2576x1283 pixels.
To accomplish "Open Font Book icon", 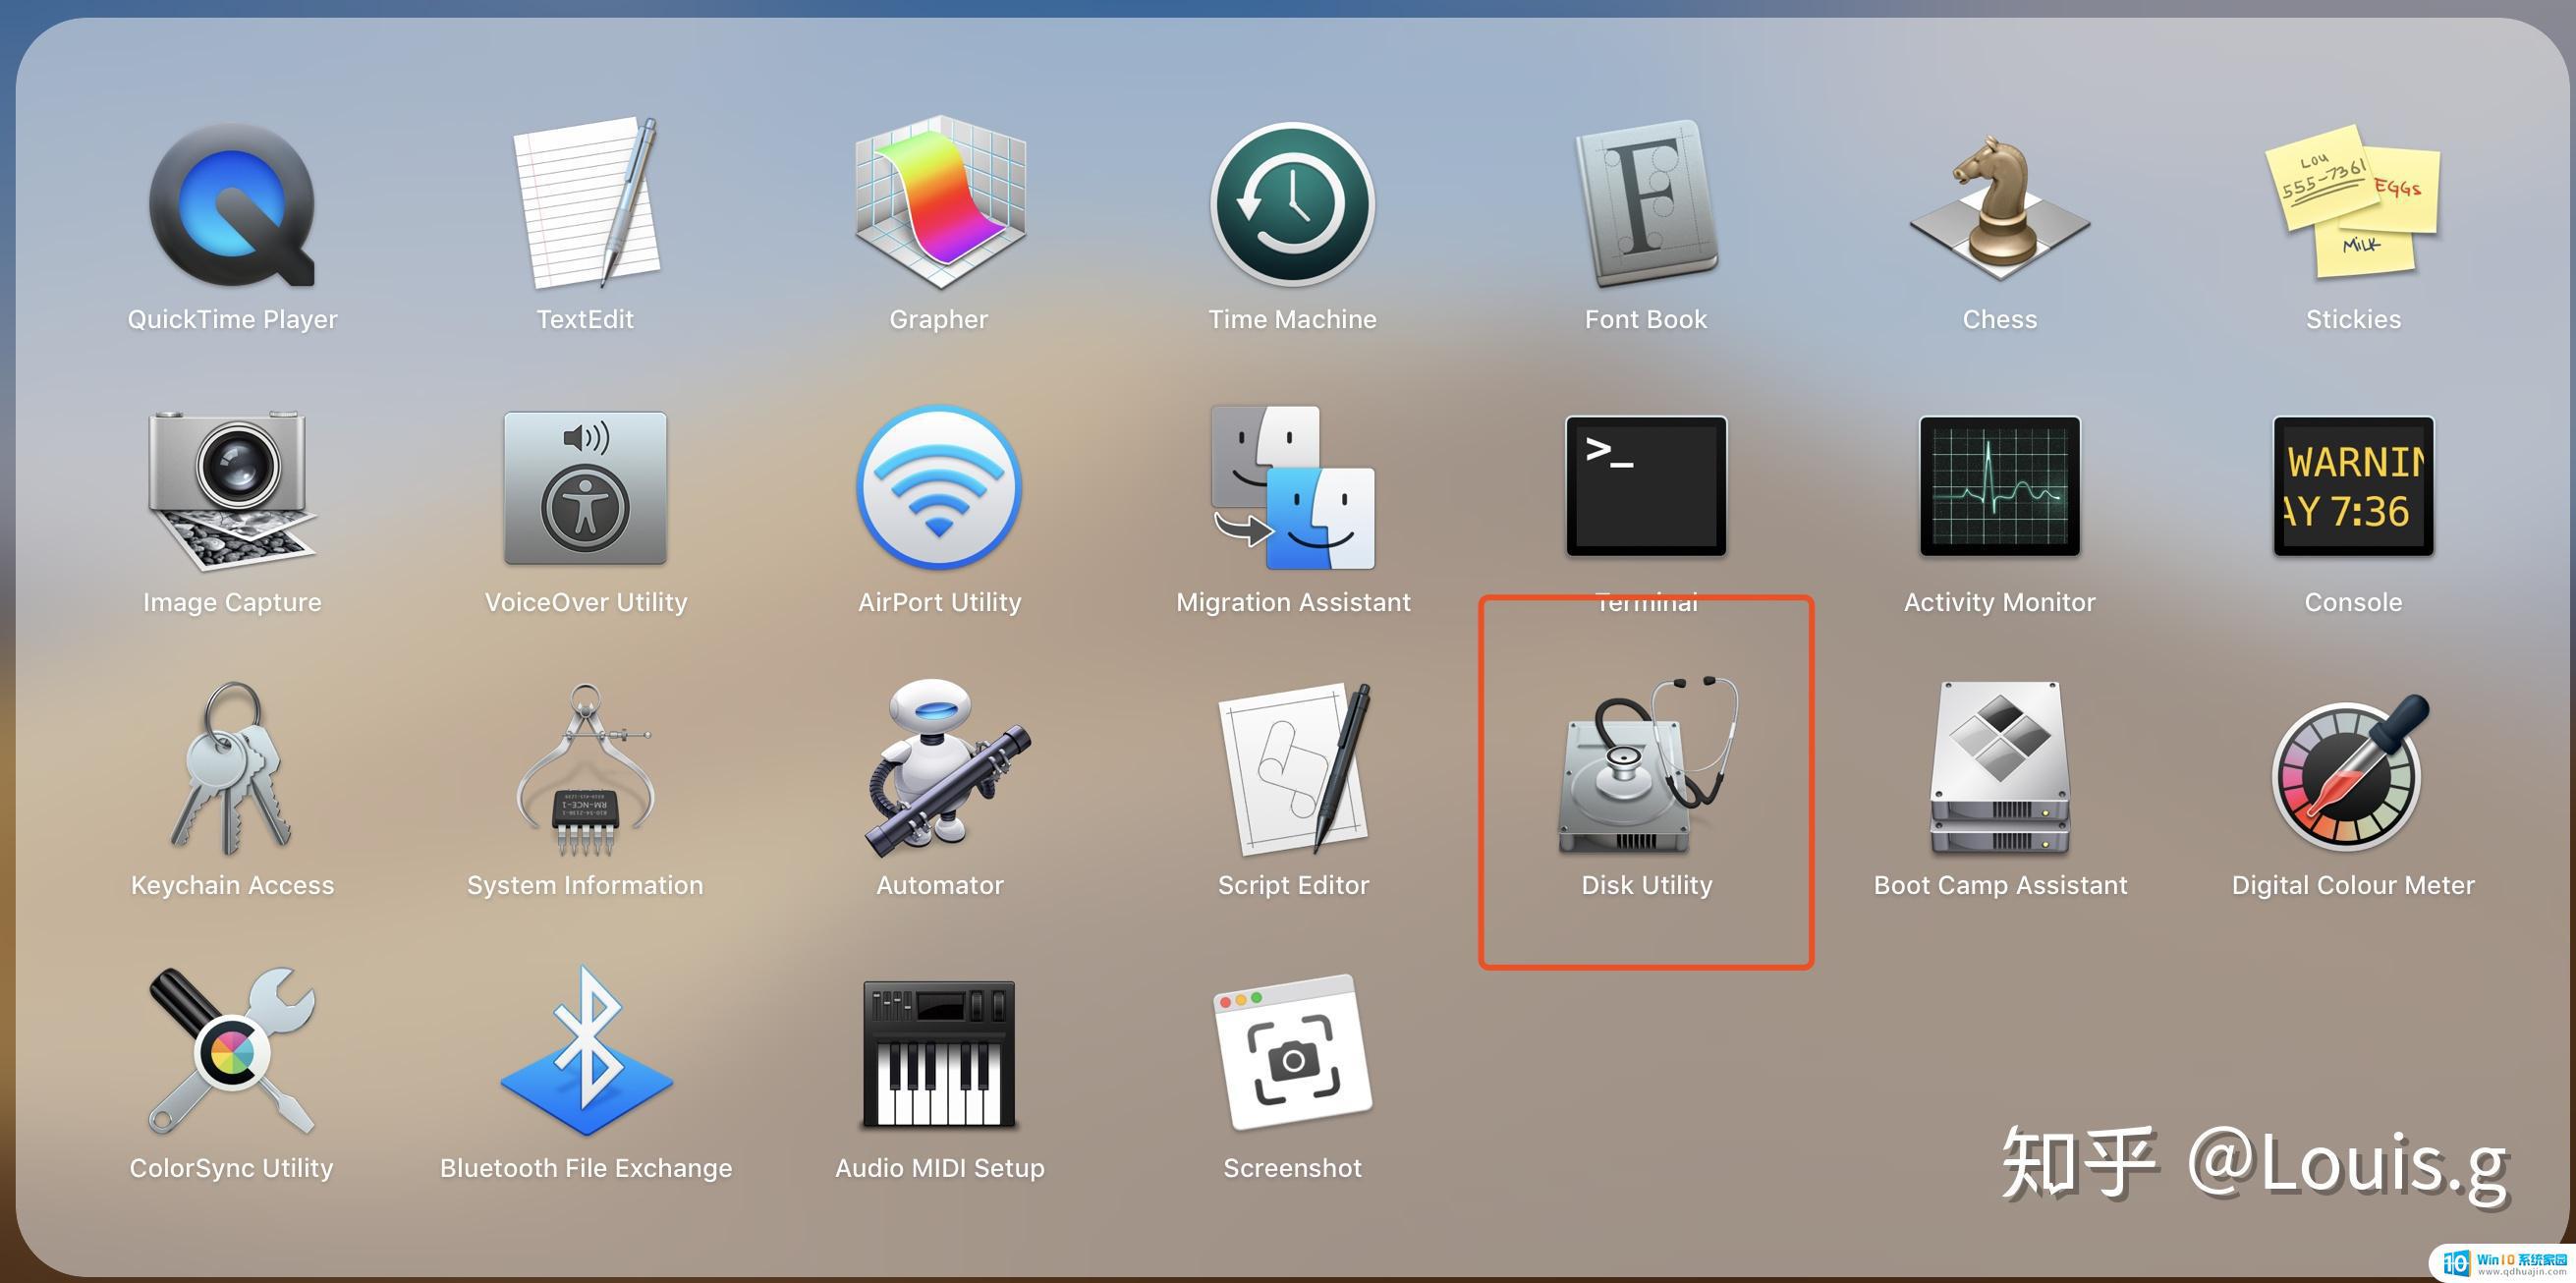I will point(1646,203).
